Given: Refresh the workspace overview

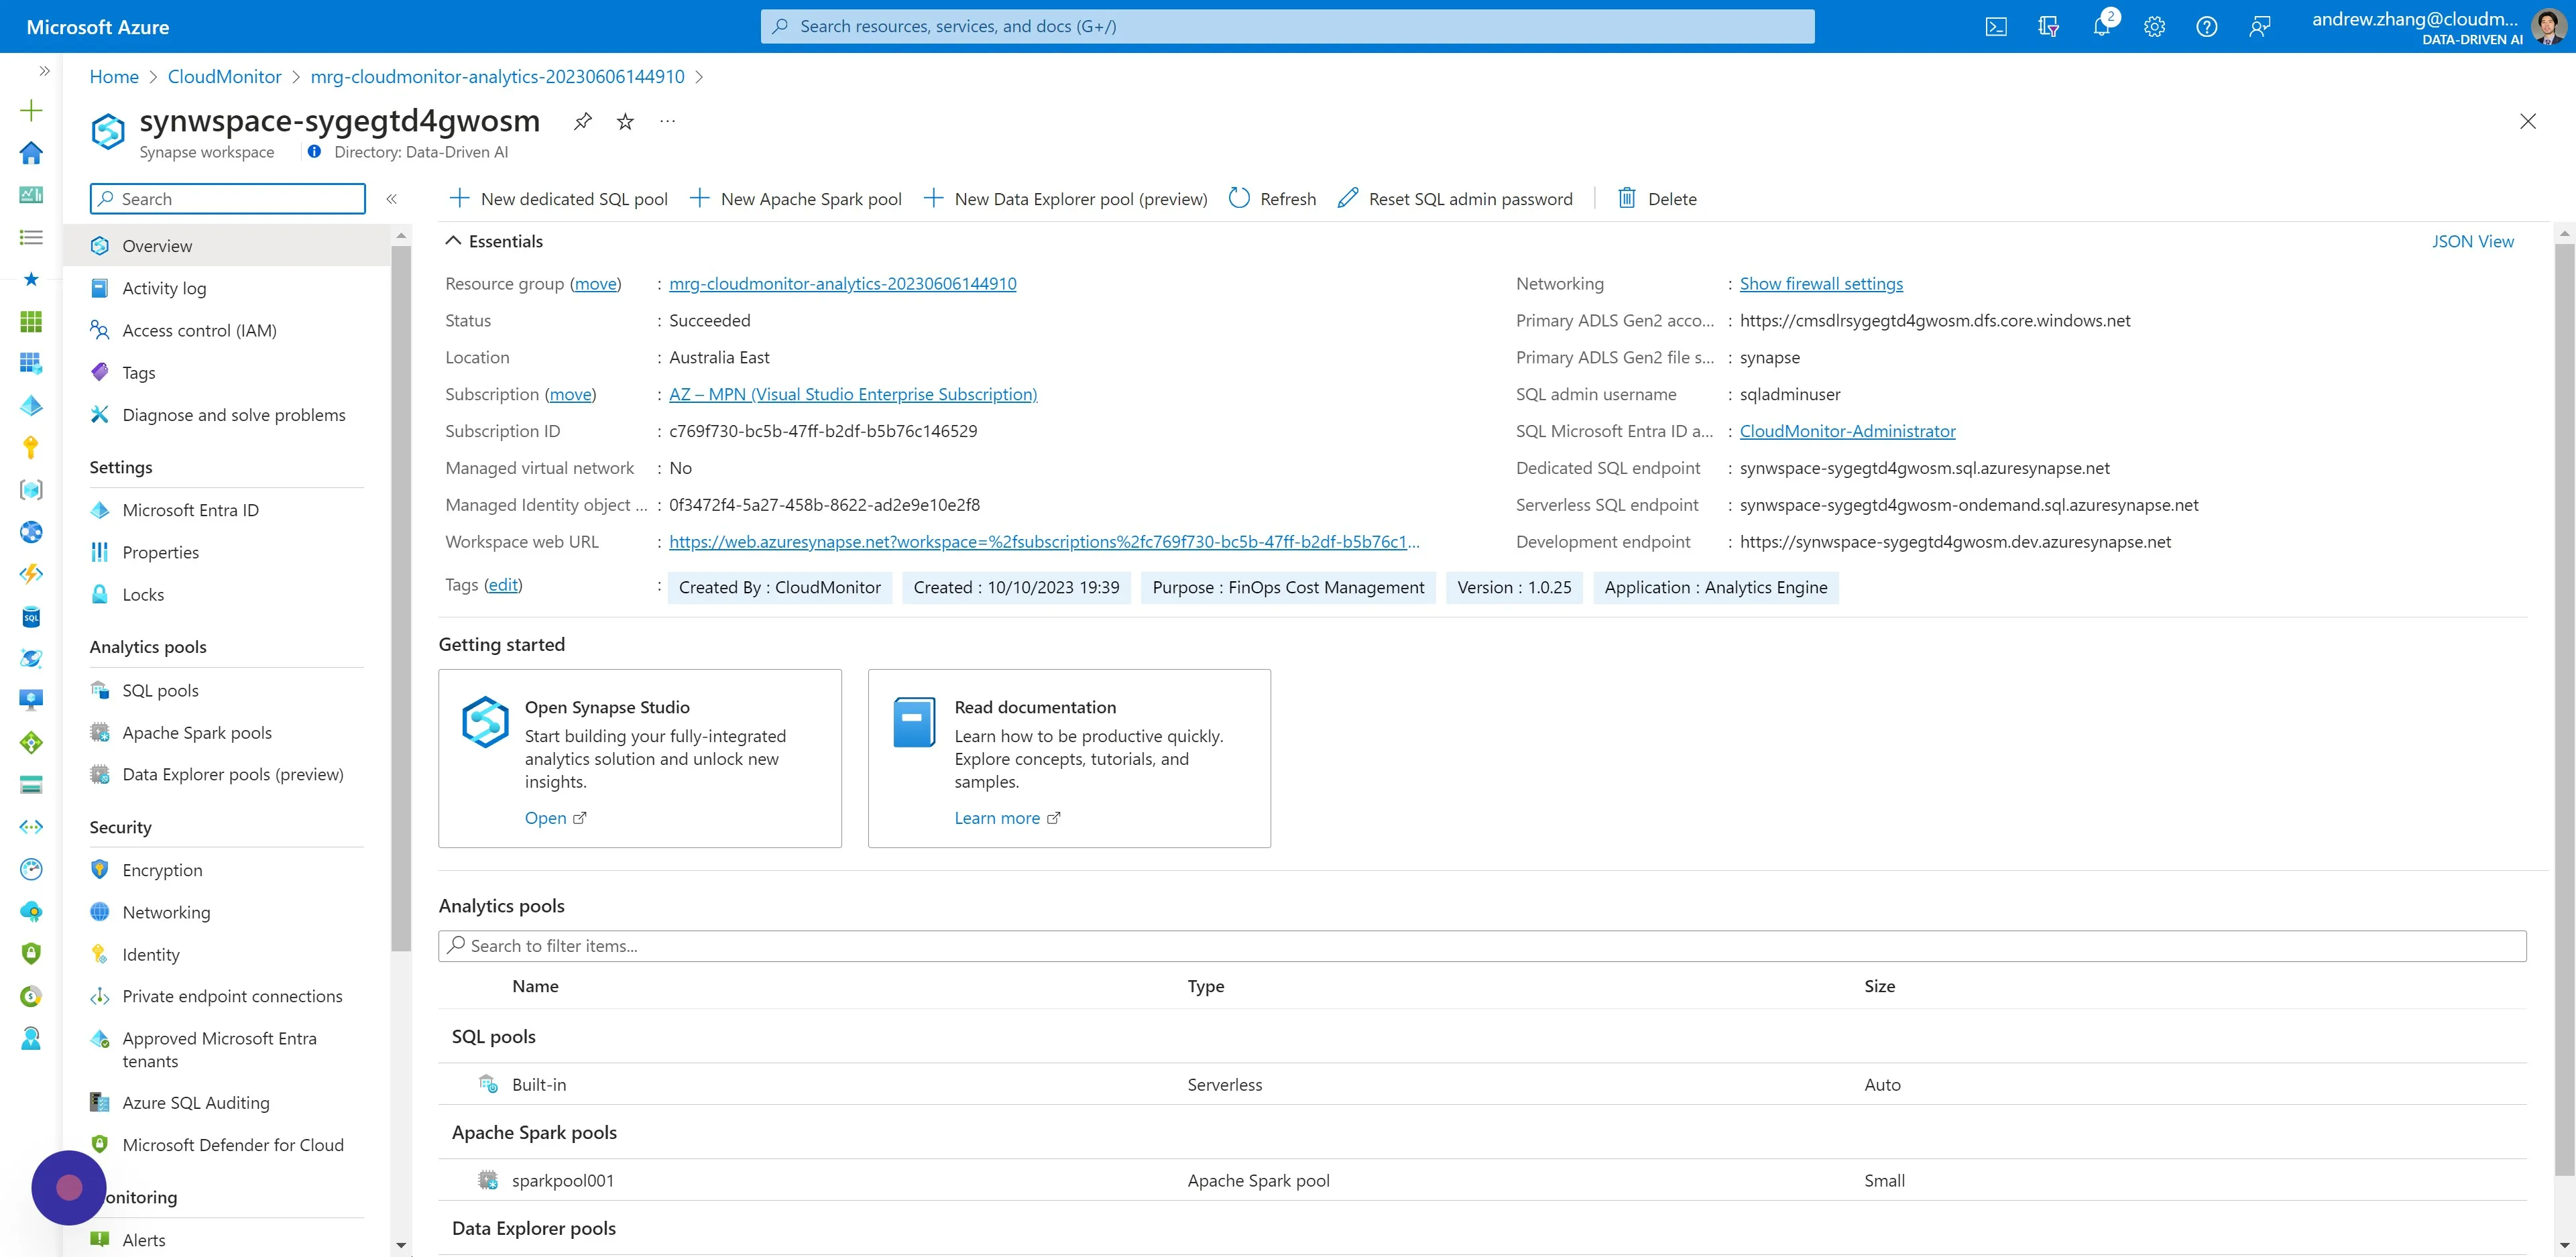Looking at the screenshot, I should point(1272,199).
